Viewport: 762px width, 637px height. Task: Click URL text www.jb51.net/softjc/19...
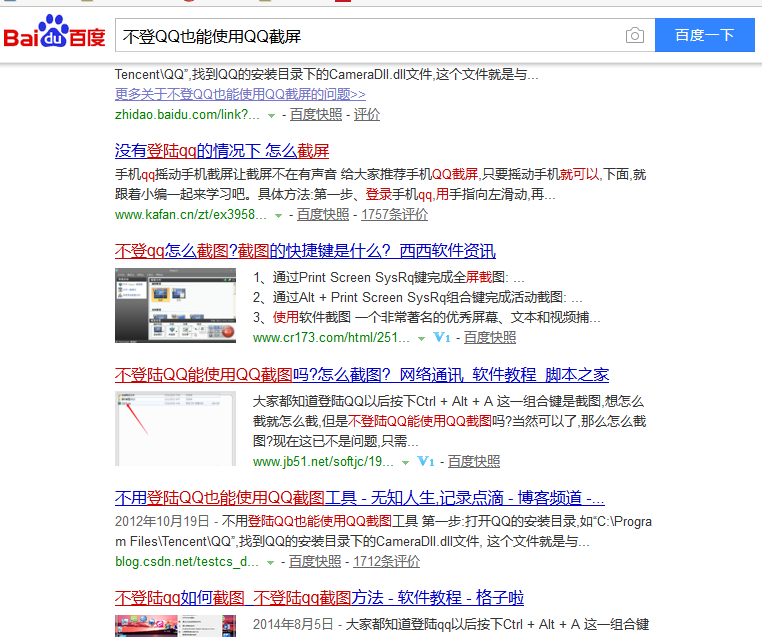[323, 461]
